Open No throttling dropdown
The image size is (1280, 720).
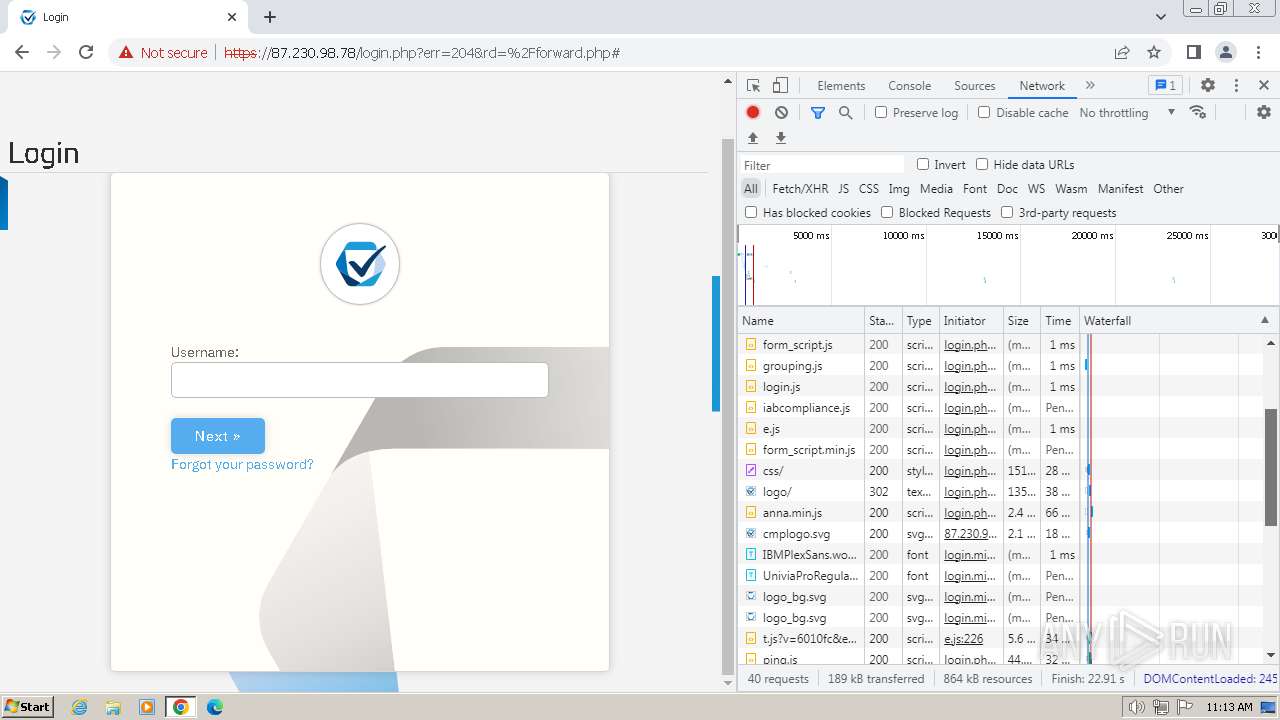pyautogui.click(x=1127, y=113)
